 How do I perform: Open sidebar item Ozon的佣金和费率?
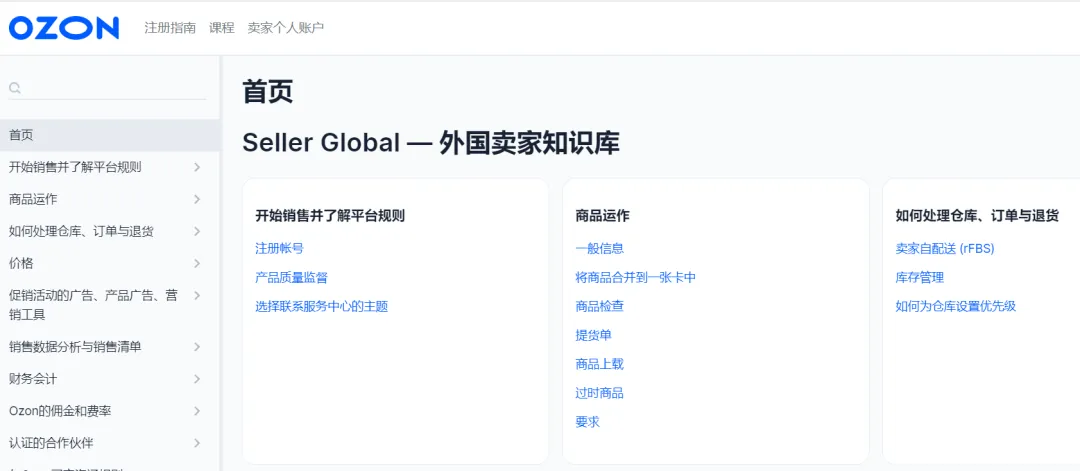click(60, 411)
